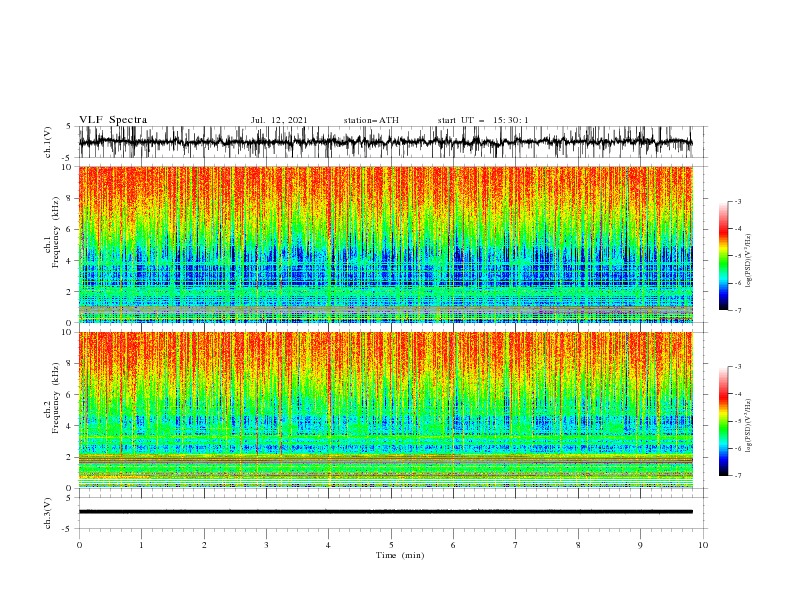This screenshot has height=612, width=792.
Task: Click time axis tick label "8"
Action: [x=578, y=545]
